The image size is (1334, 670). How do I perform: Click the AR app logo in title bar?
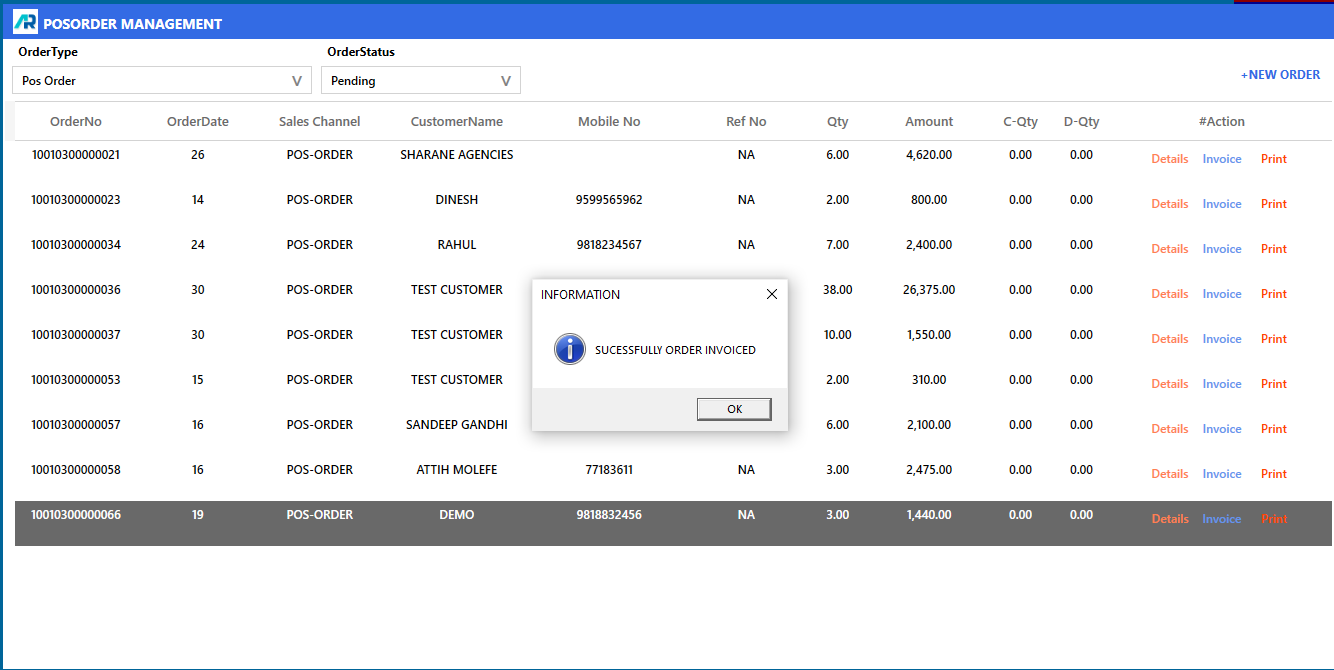click(25, 22)
